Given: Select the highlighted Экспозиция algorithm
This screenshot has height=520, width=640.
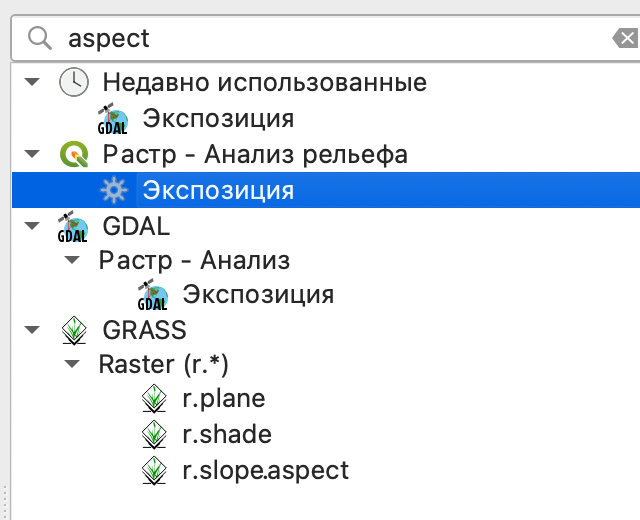Looking at the screenshot, I should [218, 190].
